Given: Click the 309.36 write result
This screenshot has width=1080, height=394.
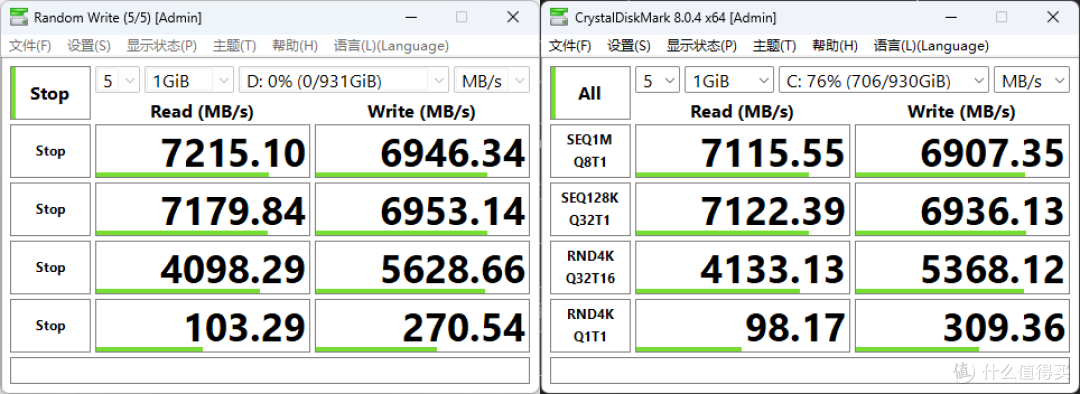Looking at the screenshot, I should [x=962, y=325].
